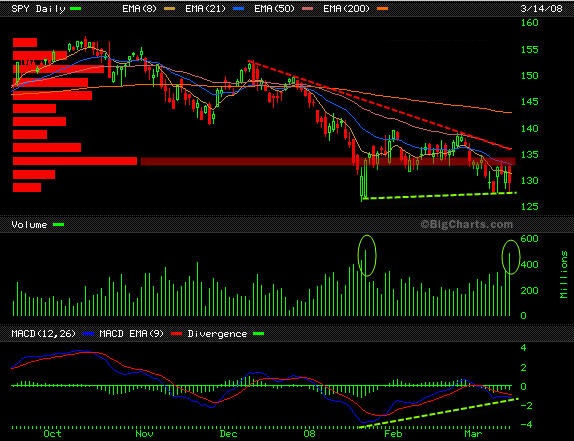Viewport: 574px width, 441px height.
Task: Click the Dec label on time axis
Action: (x=228, y=434)
